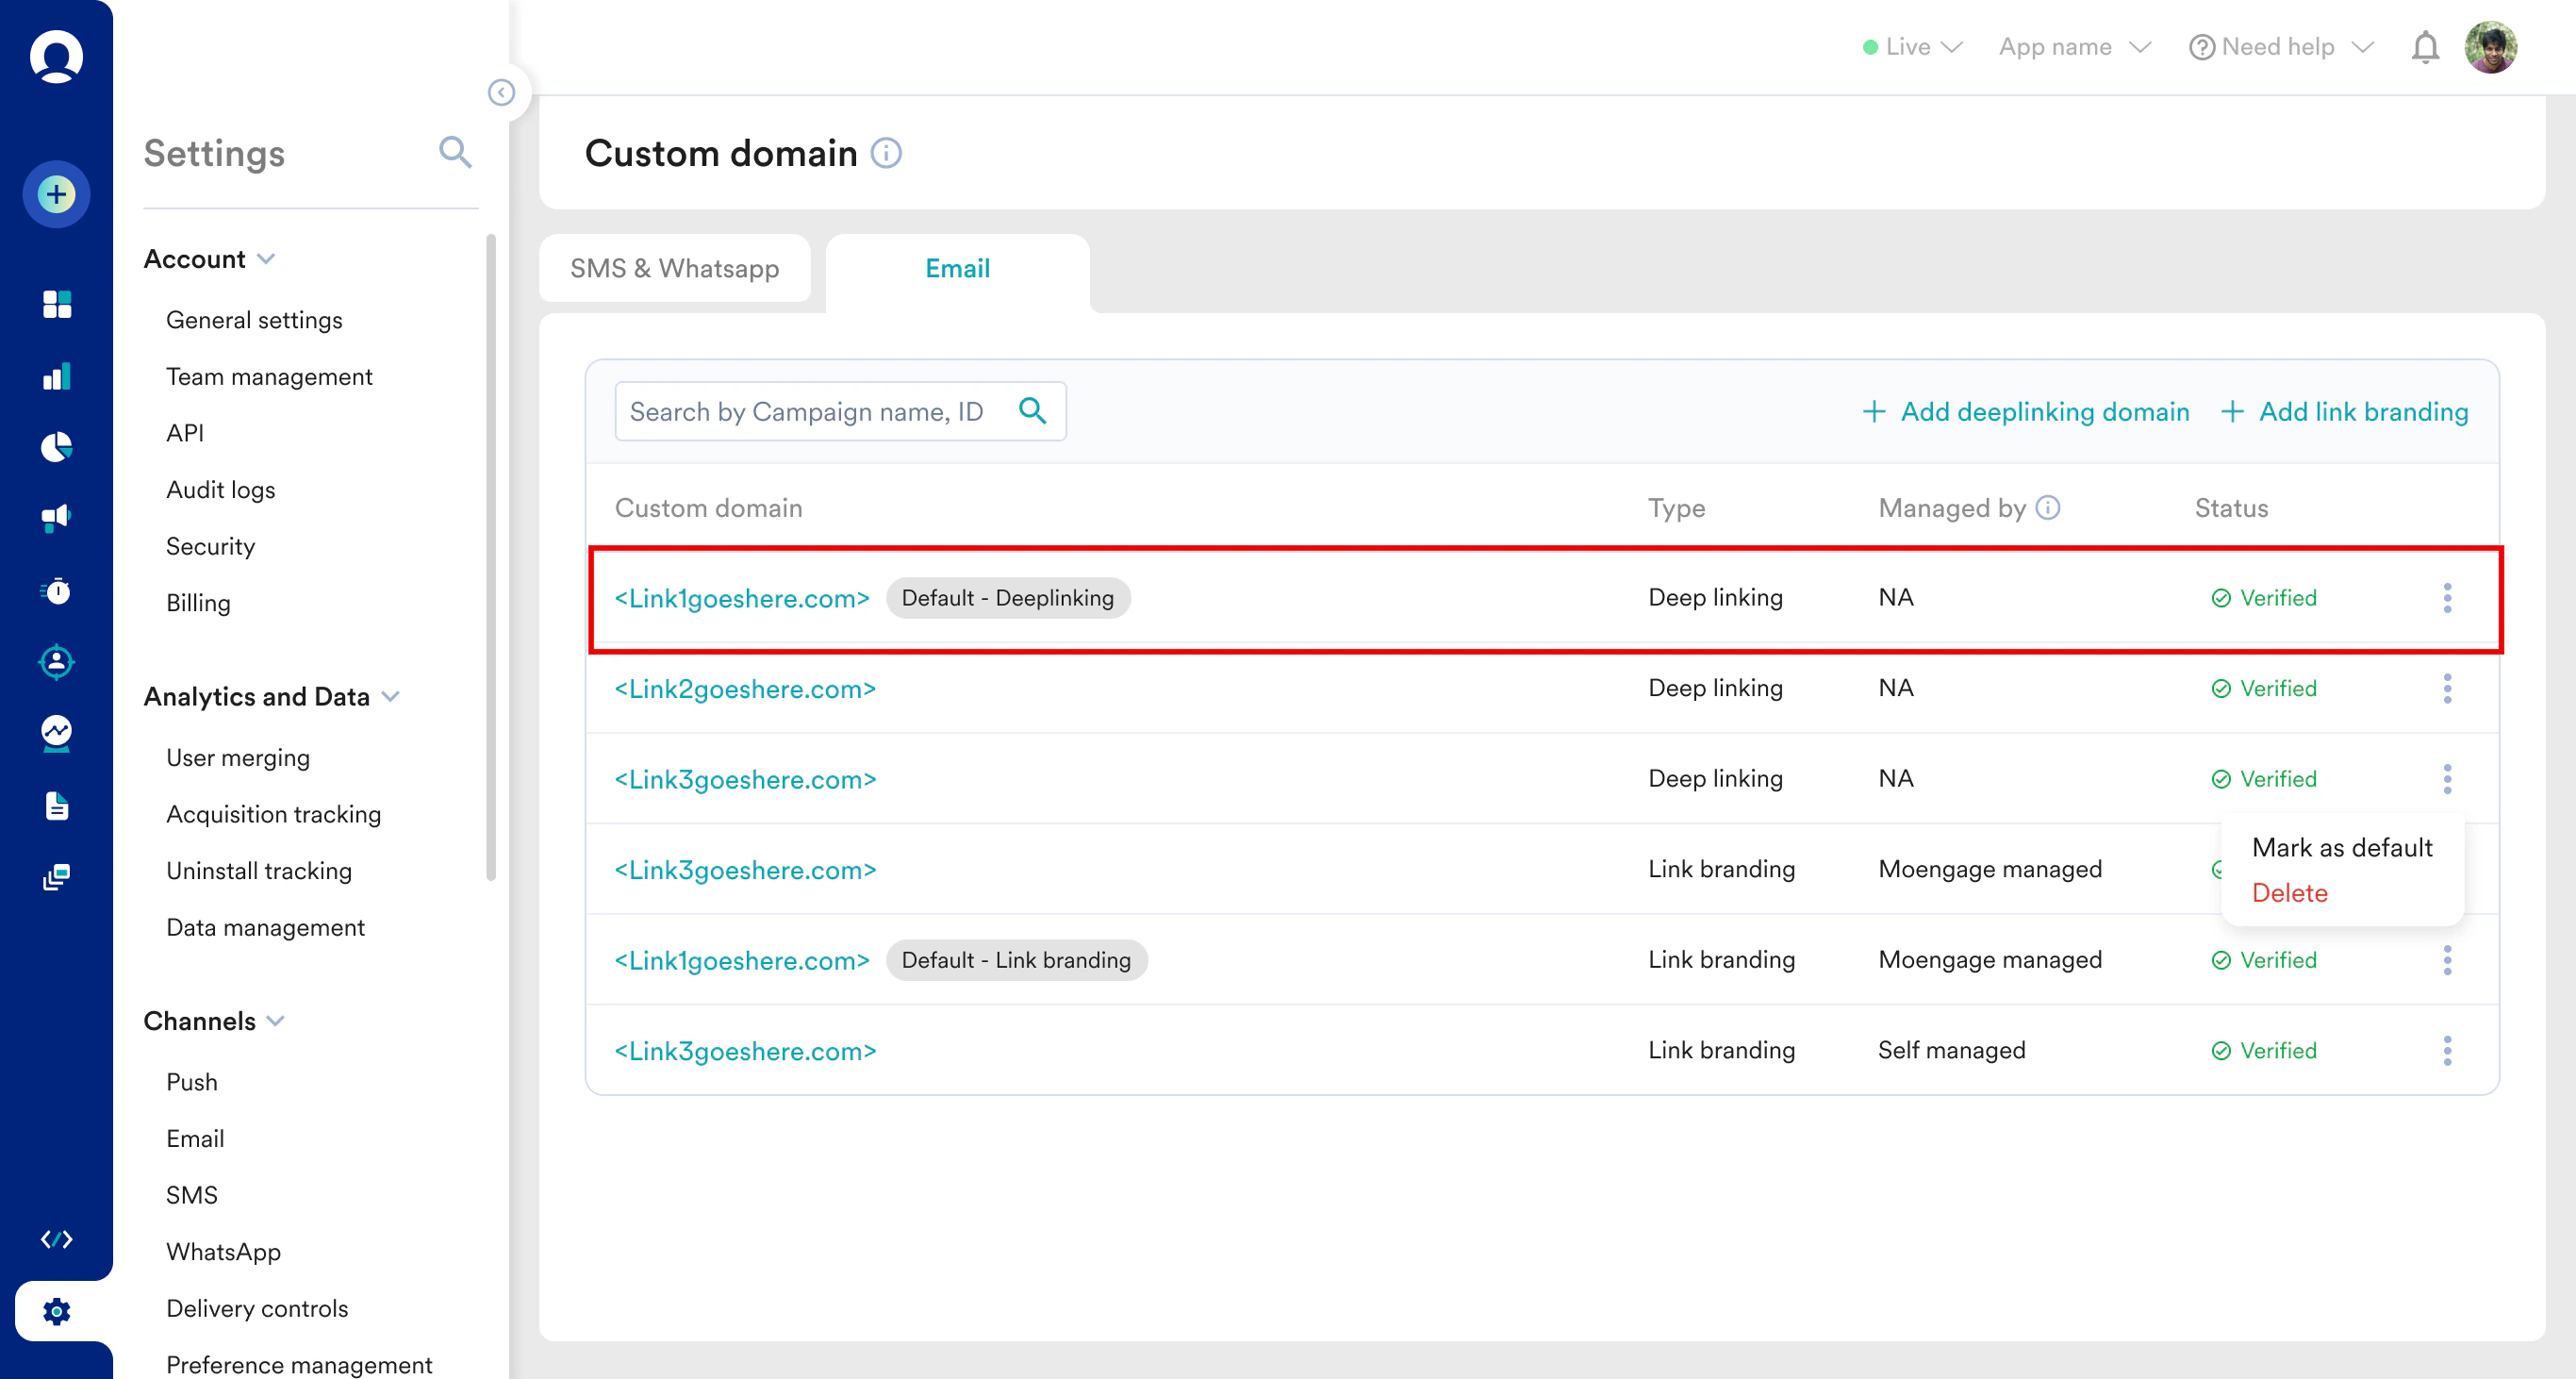Viewport: 2576px width, 1379px height.
Task: Open three-dot menu for Link2goeshere.com row
Action: 2447,688
